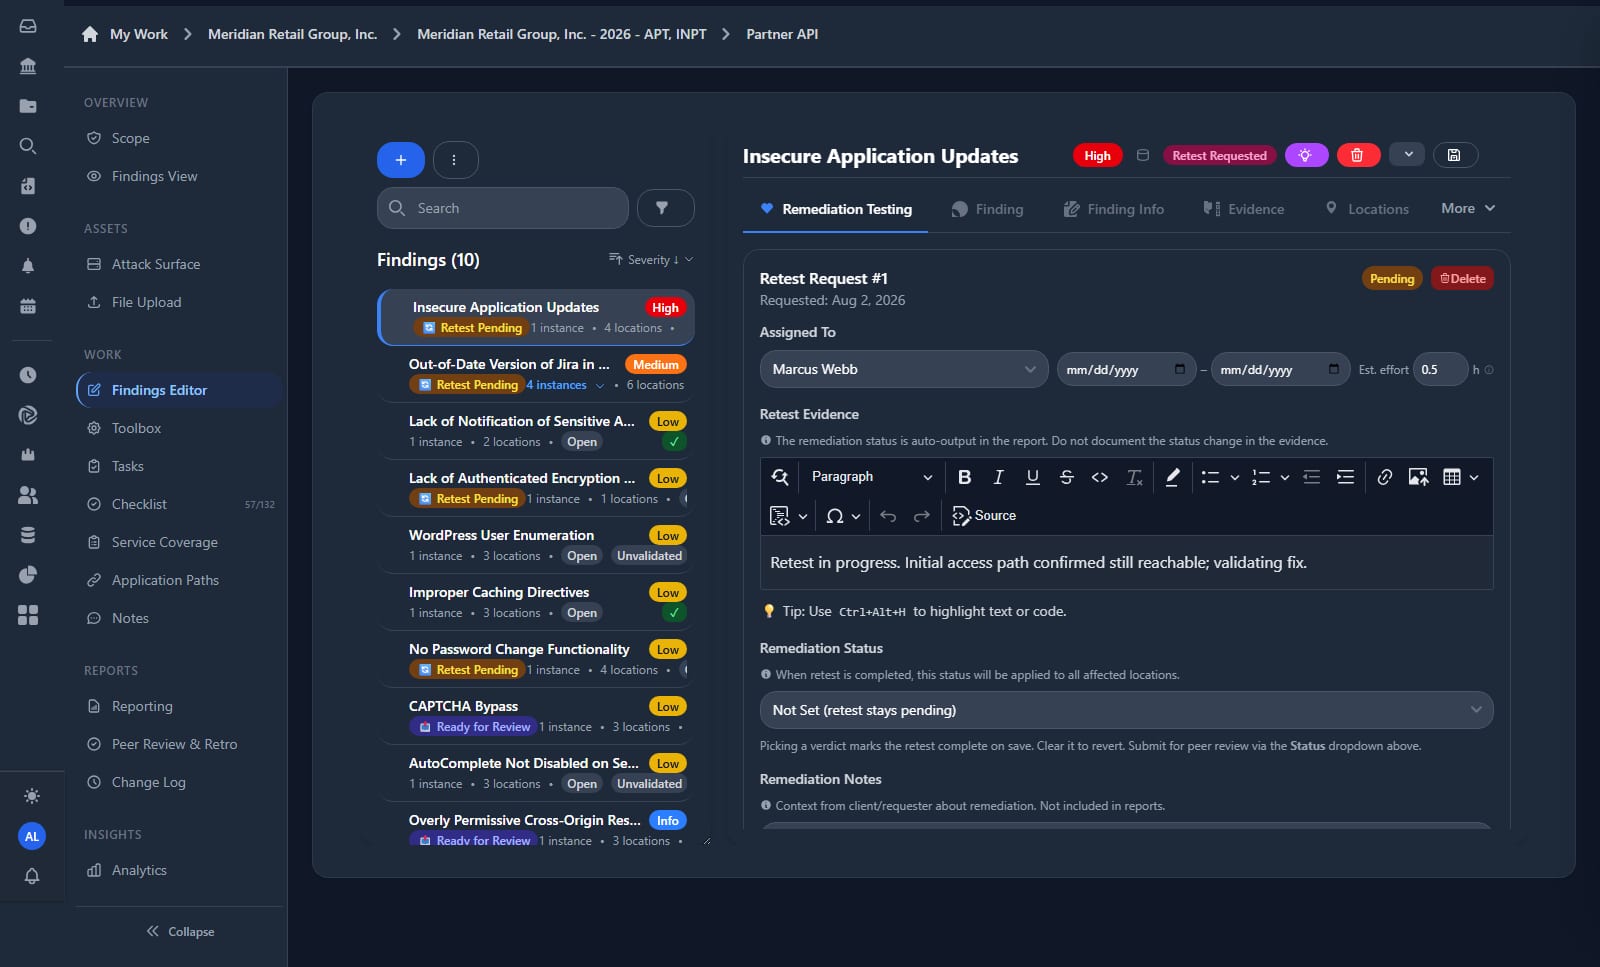Expand the Remediation Status dropdown
Viewport: 1600px width, 967px height.
click(x=1126, y=710)
